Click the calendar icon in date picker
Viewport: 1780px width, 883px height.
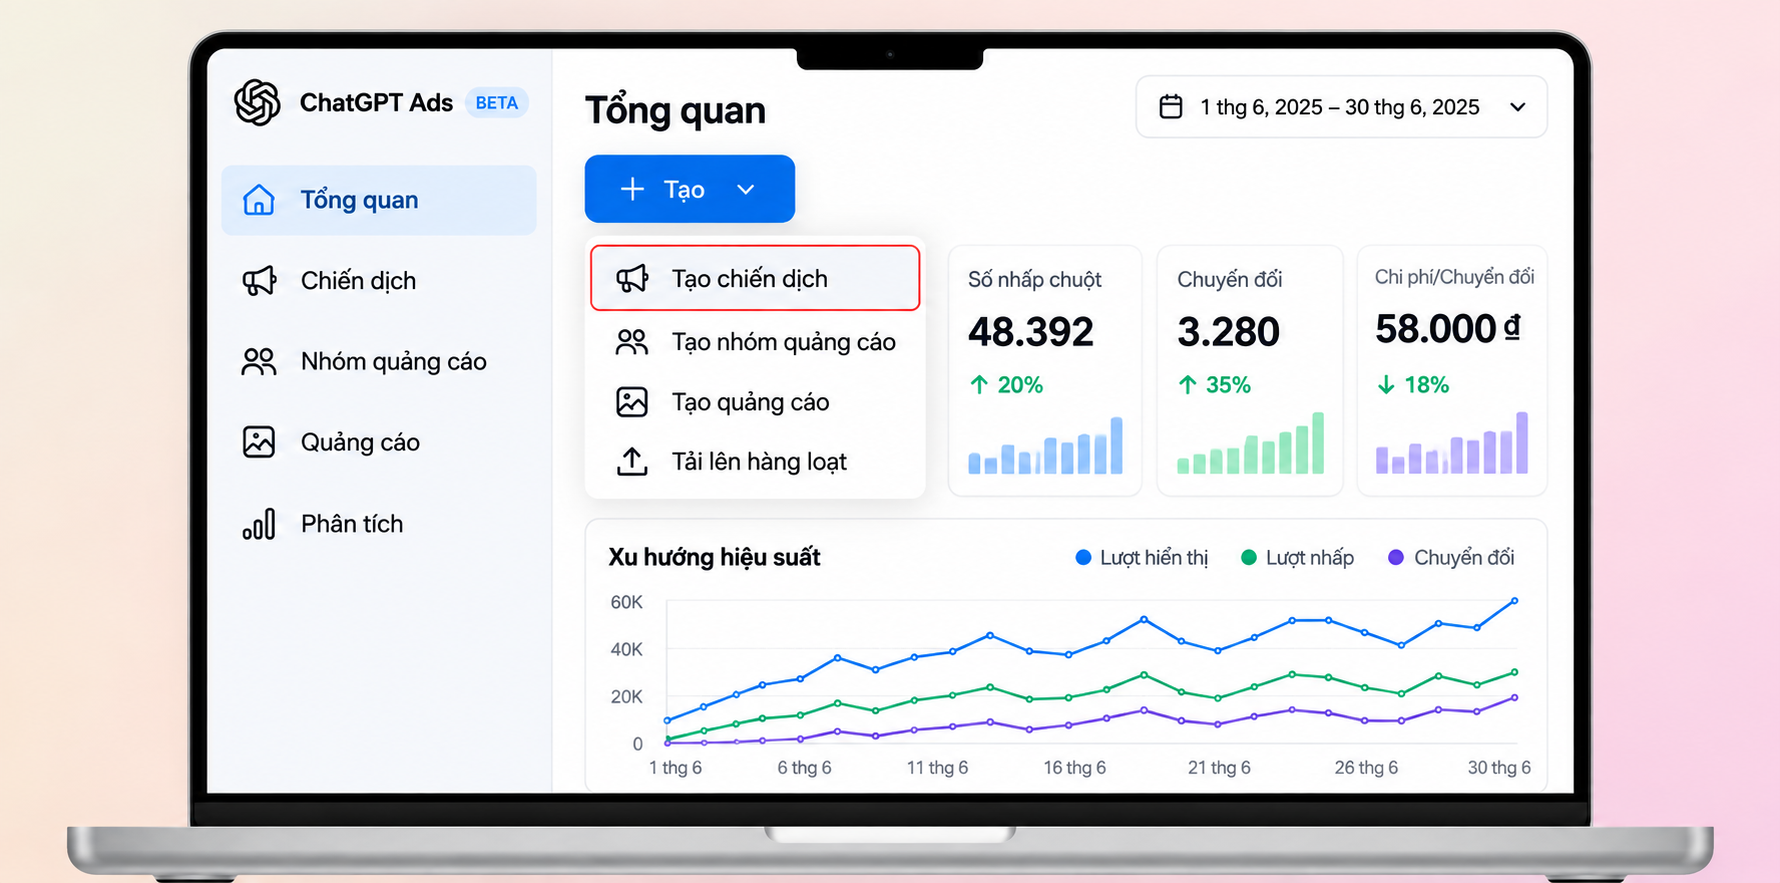[1171, 107]
